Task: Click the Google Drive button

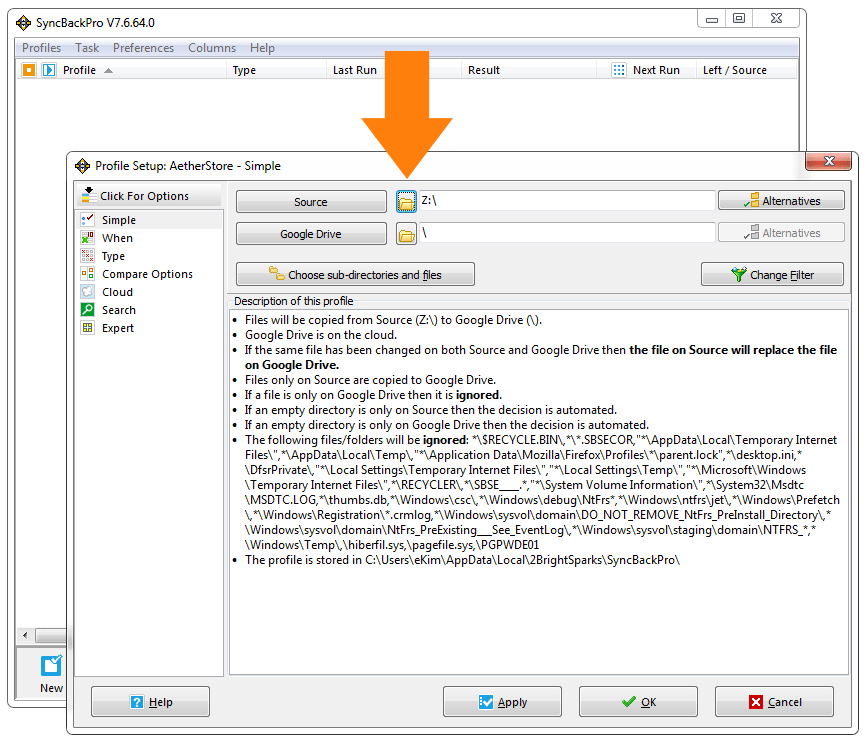Action: 311,234
